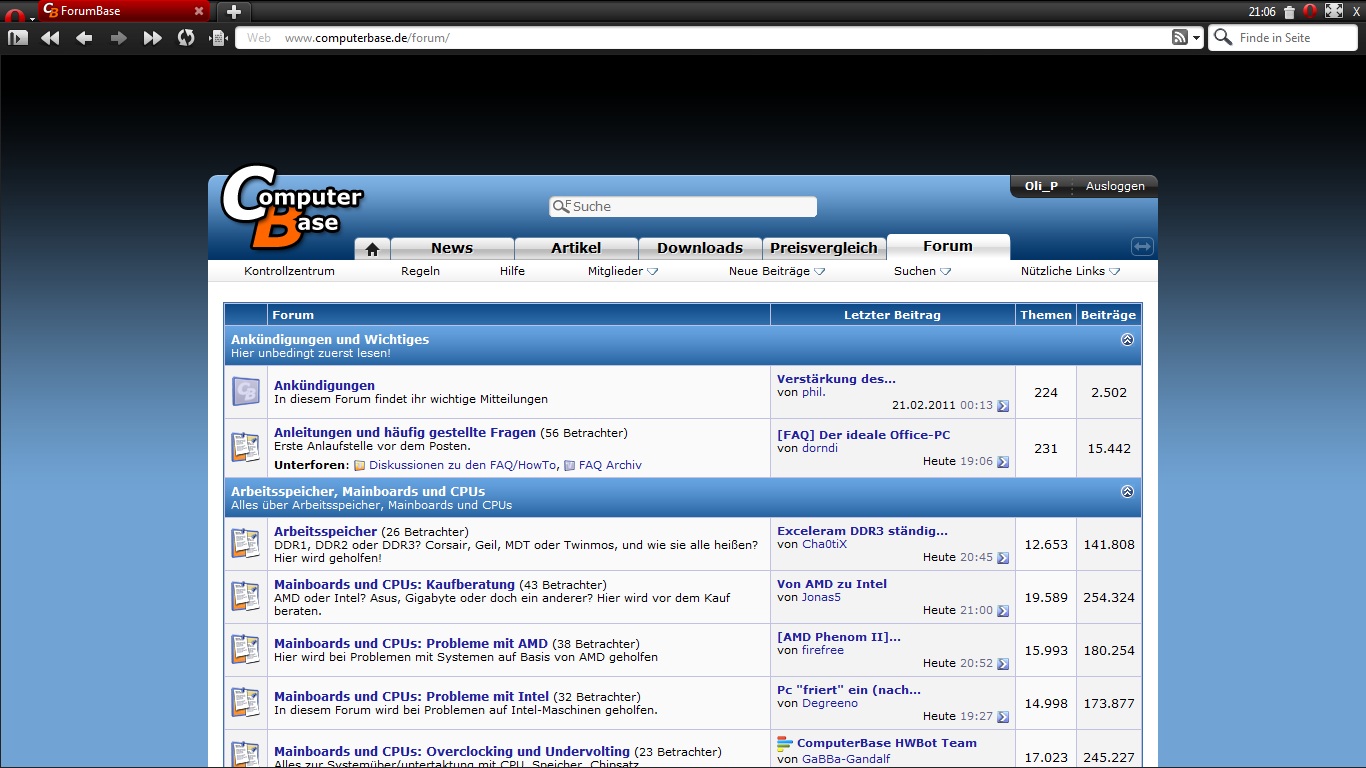Open user profile phil.
Image resolution: width=1366 pixels, height=768 pixels.
(813, 393)
